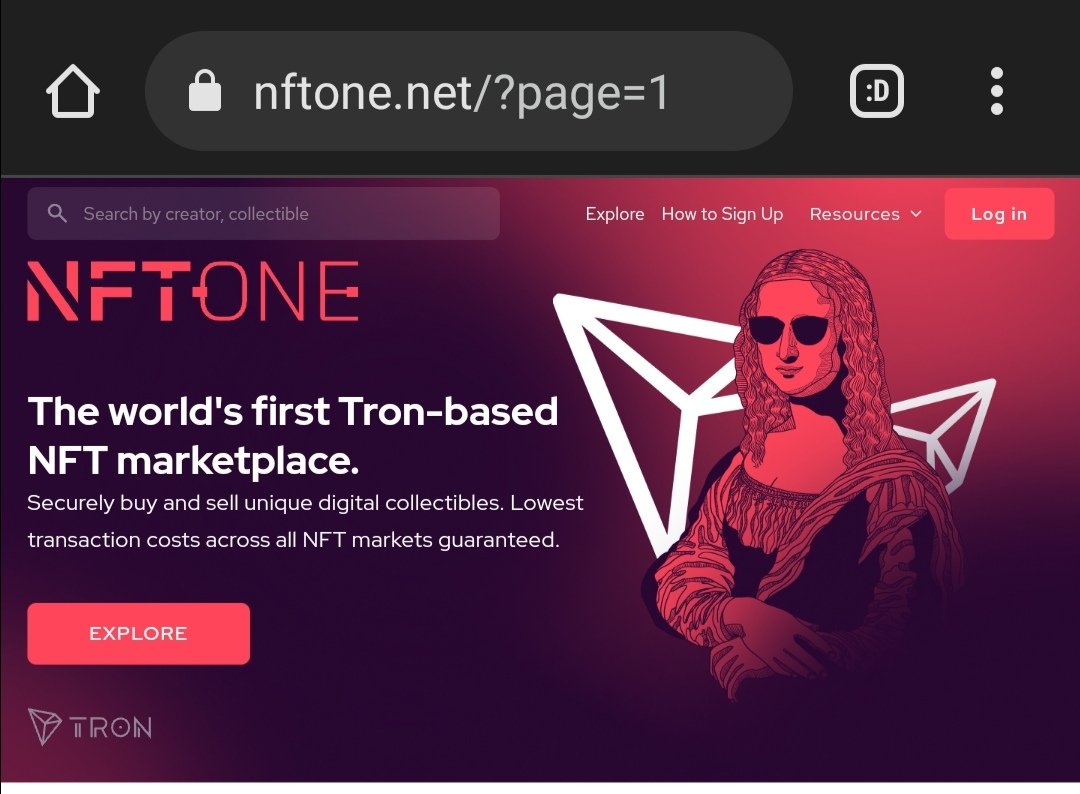The width and height of the screenshot is (1080, 794).
Task: Focus the search by creator field
Action: pyautogui.click(x=263, y=213)
